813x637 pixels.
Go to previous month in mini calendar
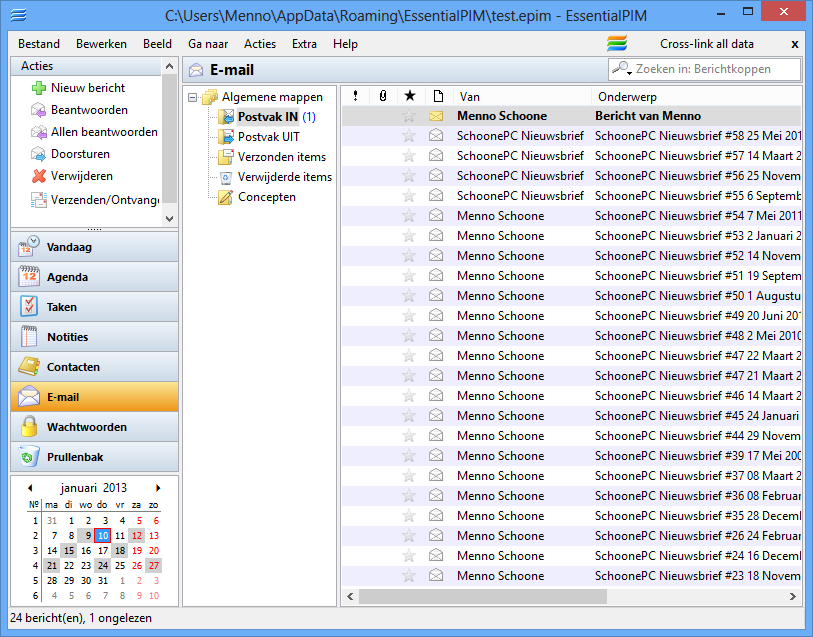pos(30,488)
